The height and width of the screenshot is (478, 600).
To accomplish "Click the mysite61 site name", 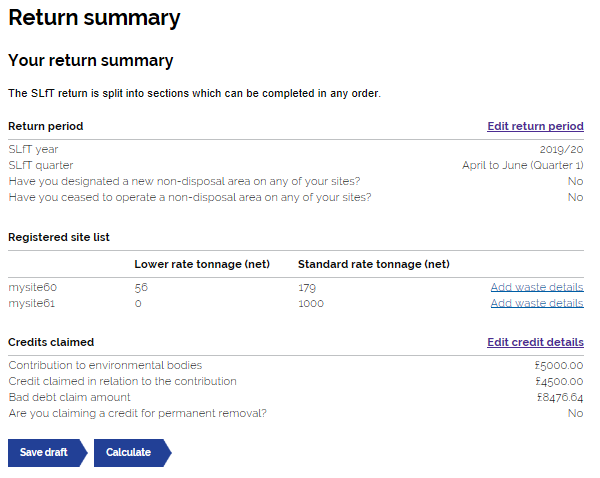I will click(31, 303).
